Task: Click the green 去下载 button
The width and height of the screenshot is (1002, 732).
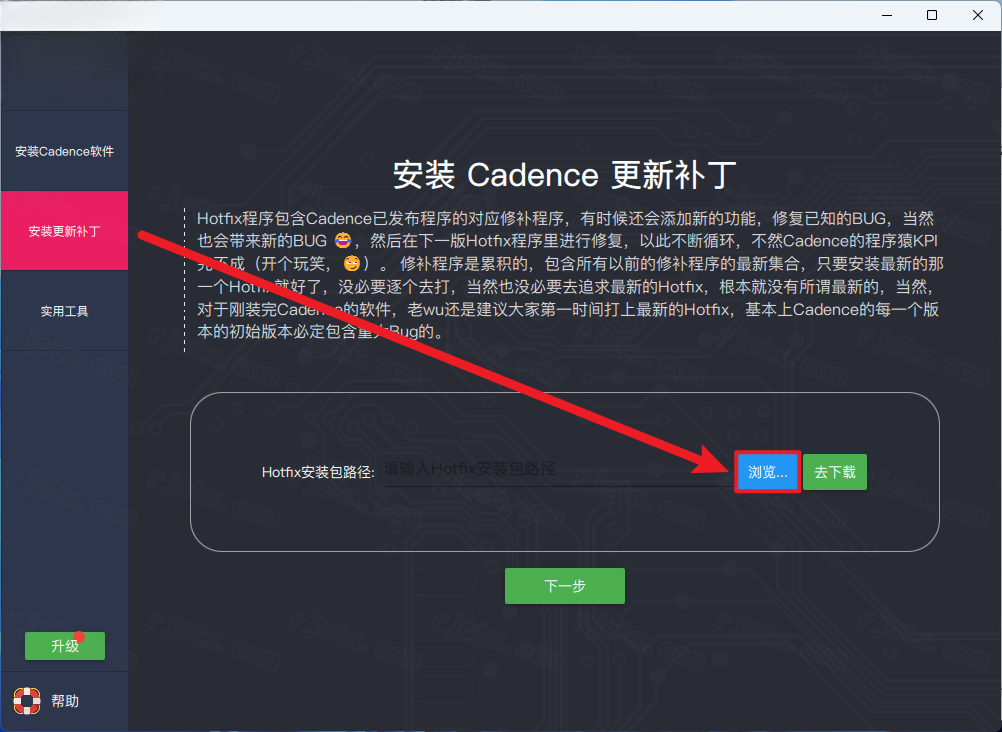Action: pyautogui.click(x=835, y=472)
